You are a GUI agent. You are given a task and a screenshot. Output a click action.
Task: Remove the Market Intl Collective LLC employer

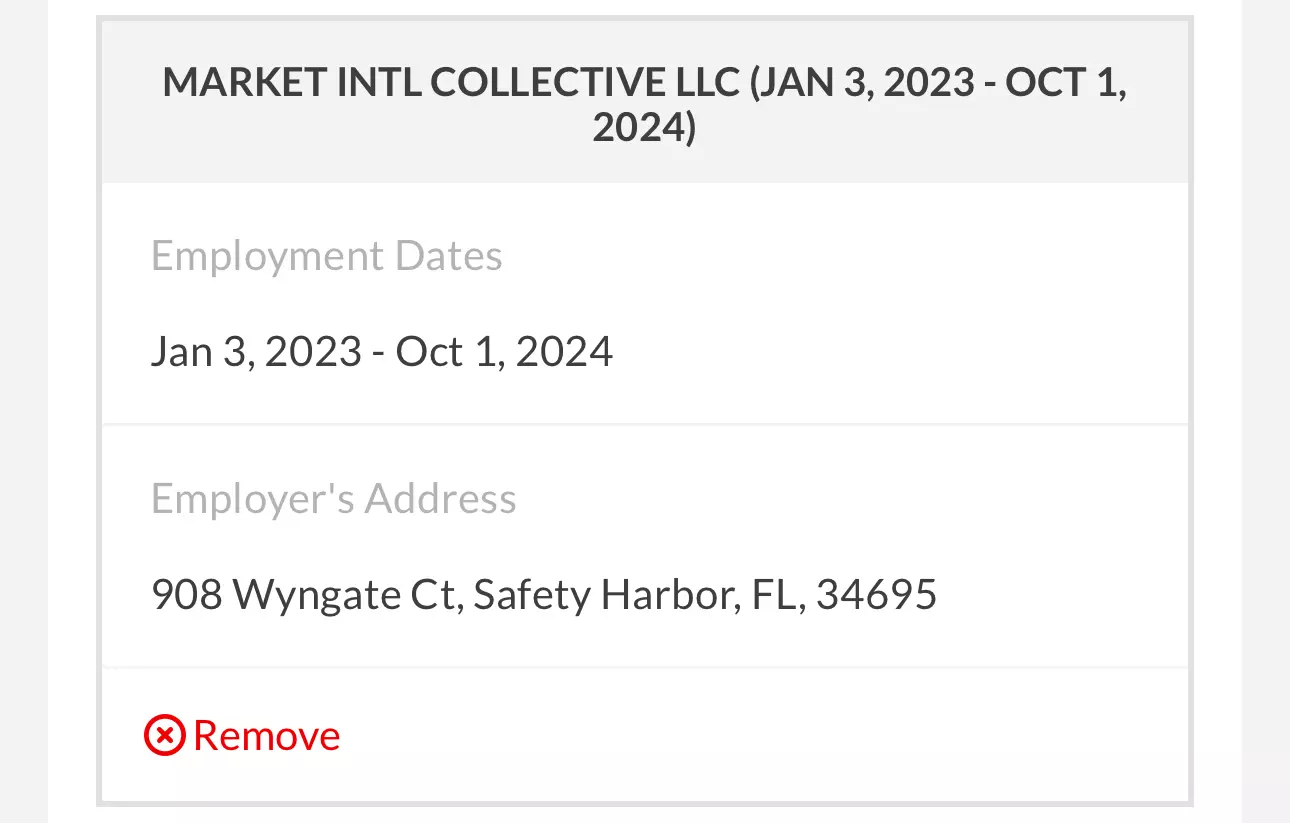click(242, 736)
